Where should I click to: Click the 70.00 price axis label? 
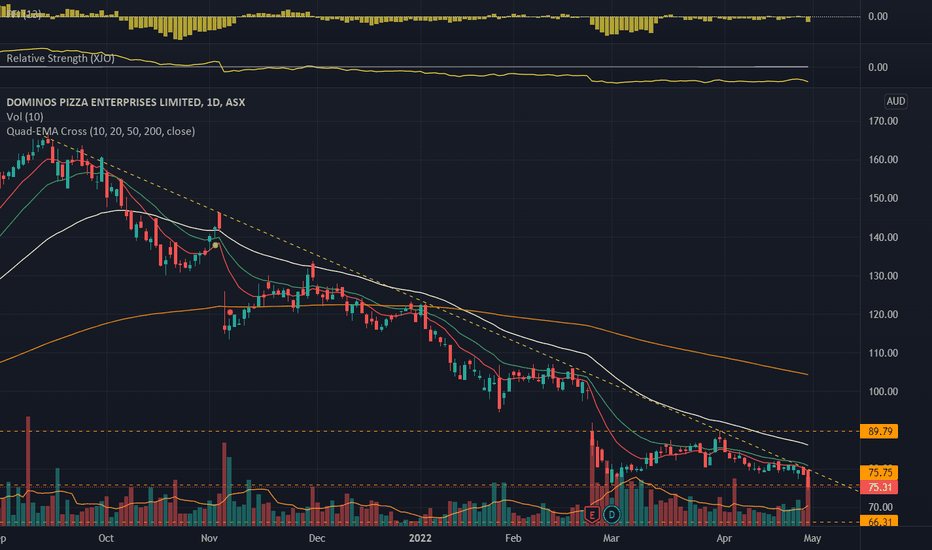(x=880, y=507)
